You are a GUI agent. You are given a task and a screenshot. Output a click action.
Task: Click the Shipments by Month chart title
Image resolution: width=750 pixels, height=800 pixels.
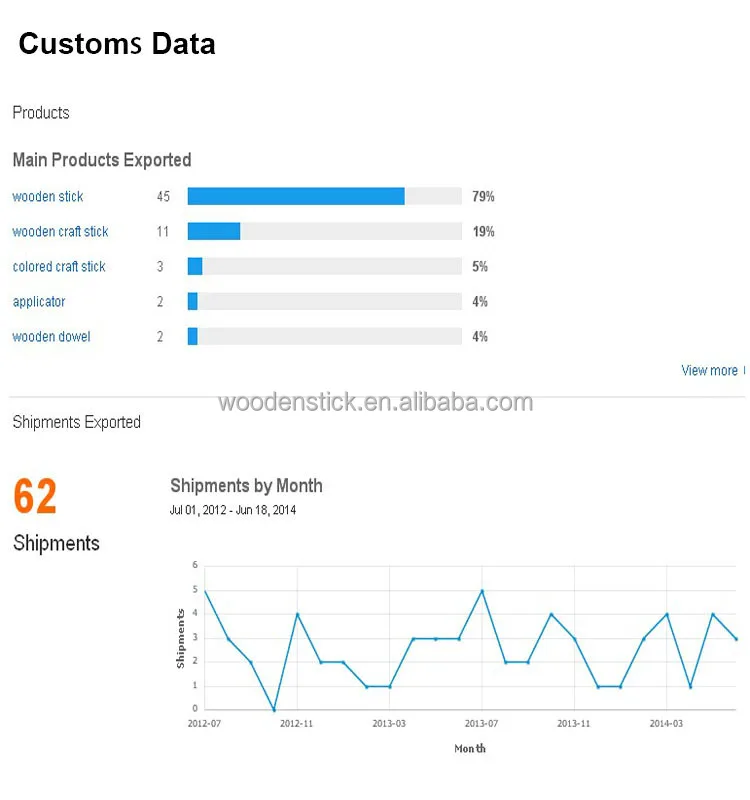246,486
